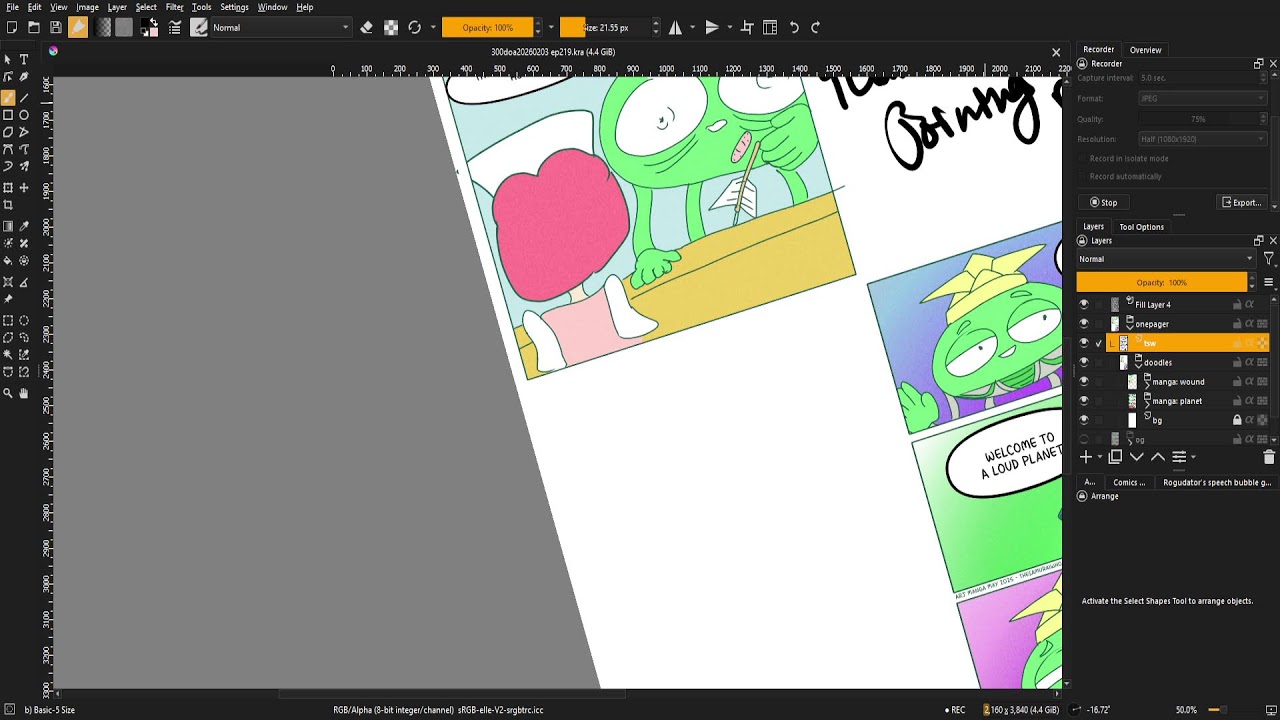Select the Crop tool in toolbox
Screen dimensions: 1280x720
[8, 205]
